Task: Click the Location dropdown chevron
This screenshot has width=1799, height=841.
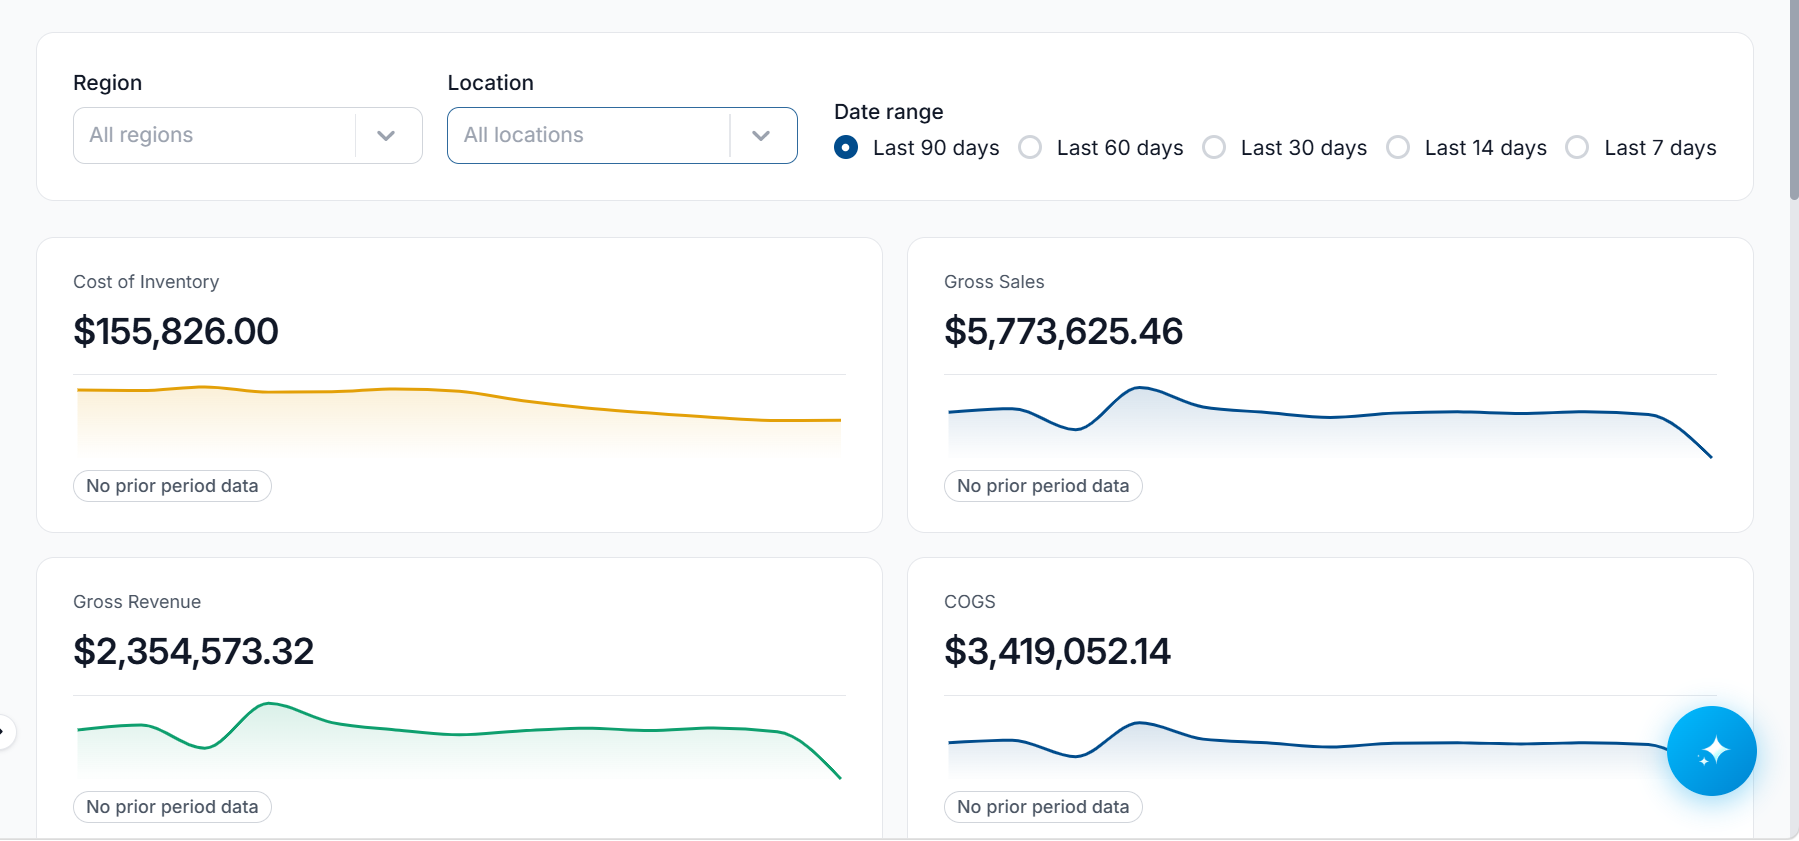Action: click(x=761, y=136)
